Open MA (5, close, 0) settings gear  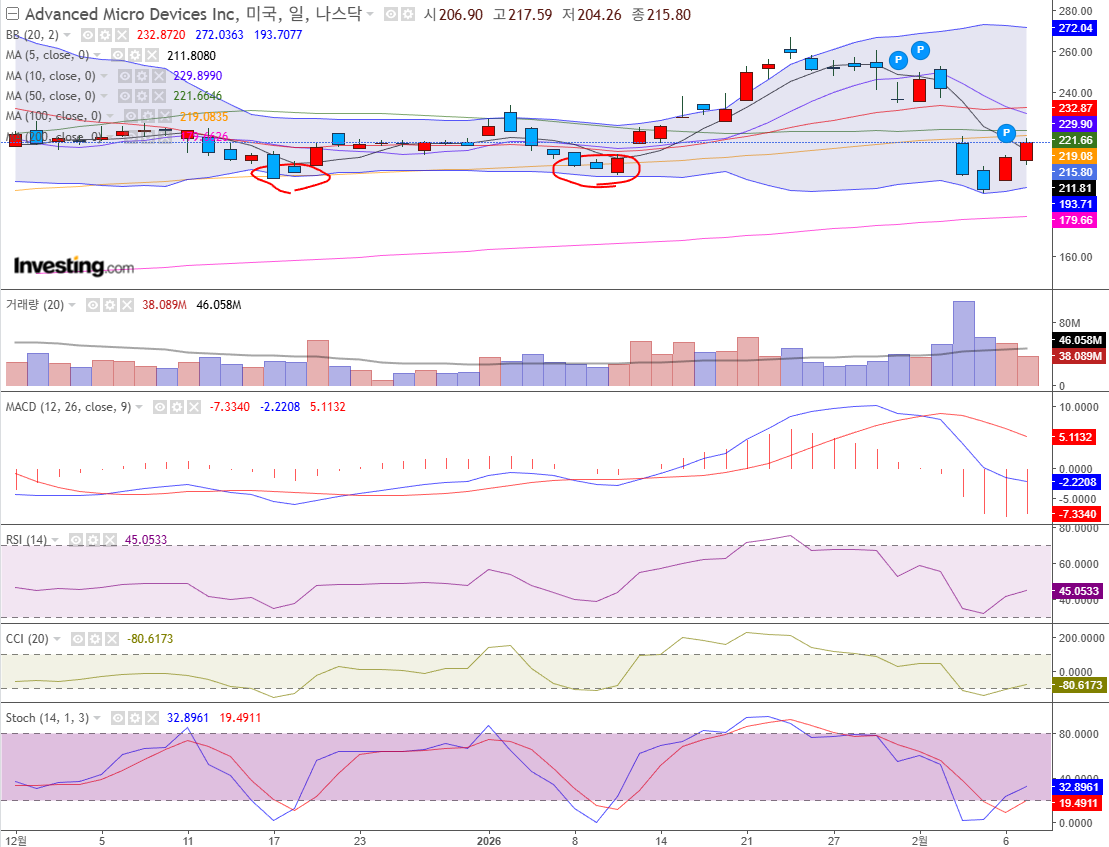pyautogui.click(x=135, y=55)
